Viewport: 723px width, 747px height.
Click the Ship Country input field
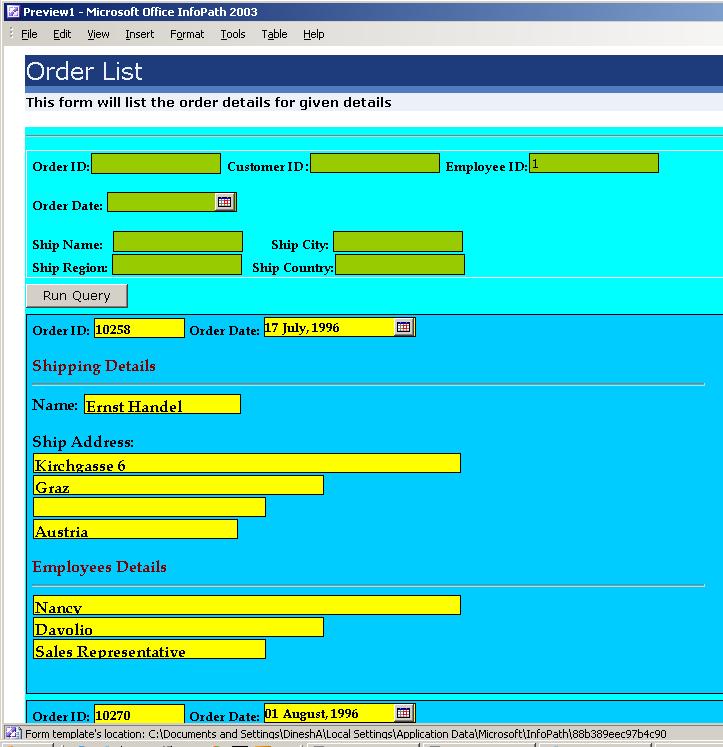400,265
